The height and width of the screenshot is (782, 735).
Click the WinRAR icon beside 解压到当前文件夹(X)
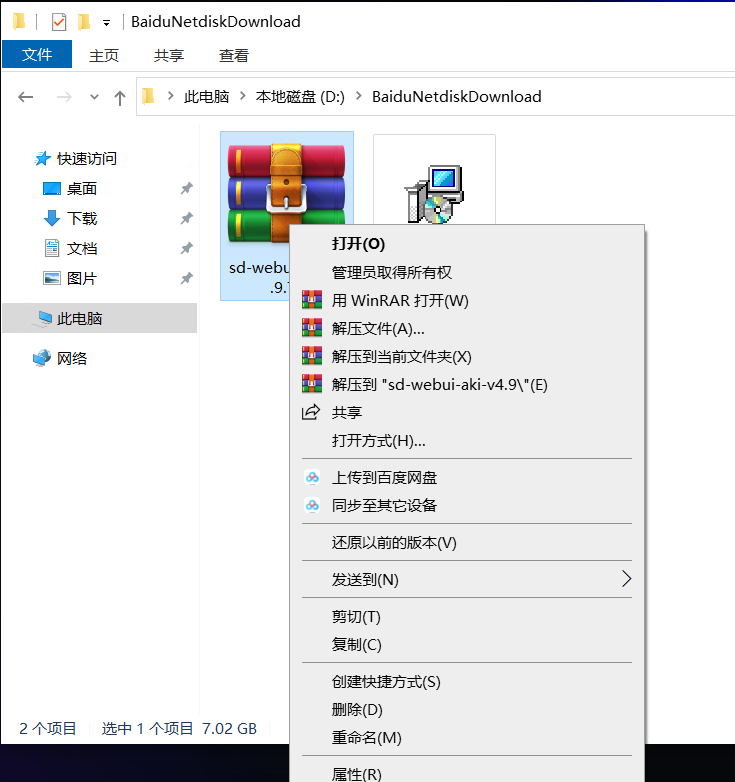(312, 356)
